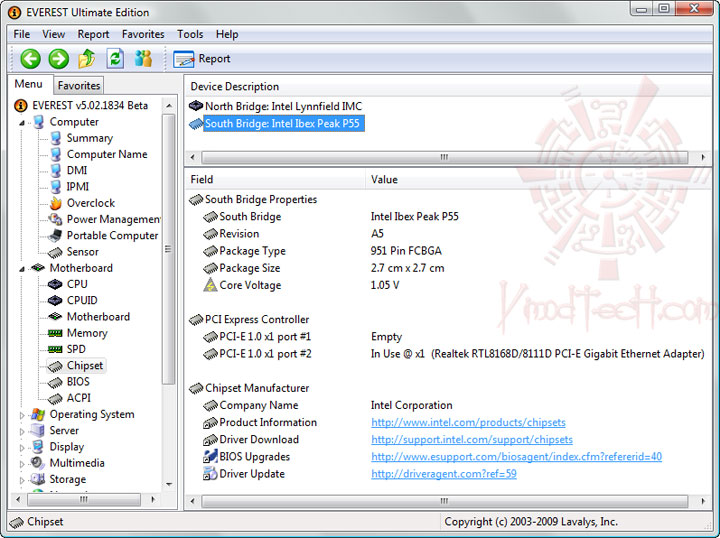720x538 pixels.
Task: Click the Chipset icon in status bar
Action: tap(17, 522)
